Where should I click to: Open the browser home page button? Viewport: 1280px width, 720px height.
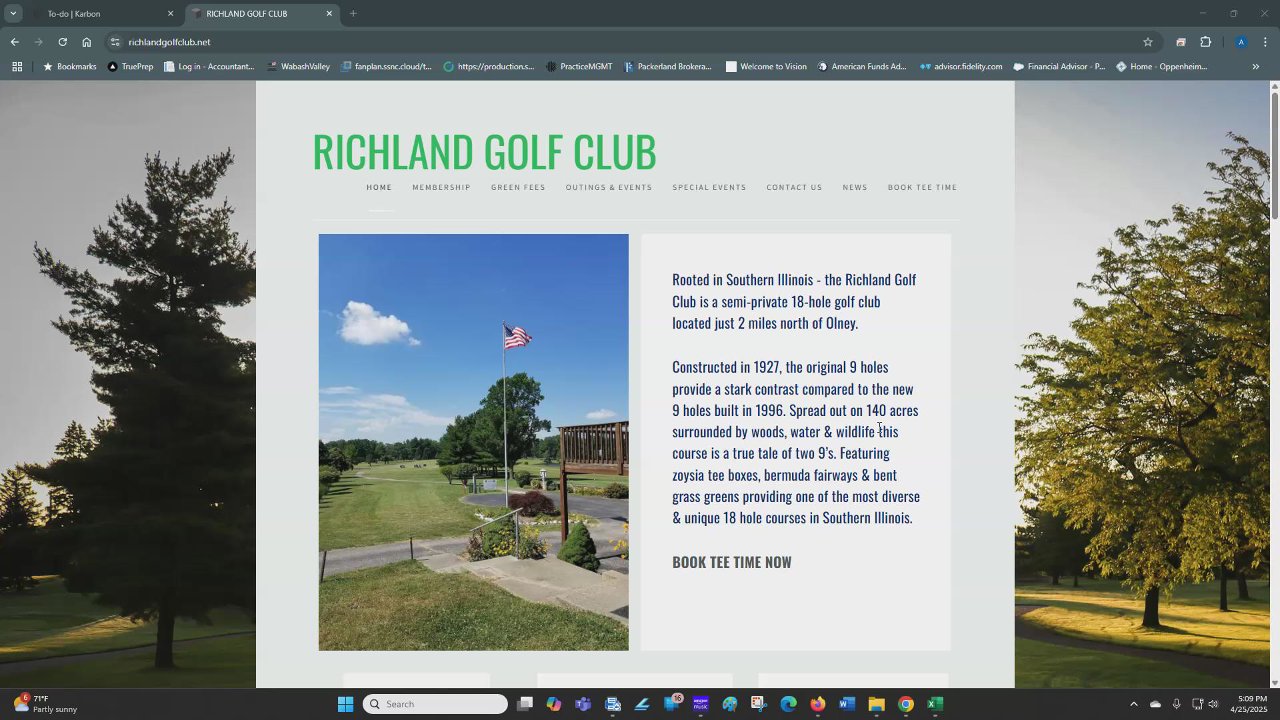(x=87, y=42)
